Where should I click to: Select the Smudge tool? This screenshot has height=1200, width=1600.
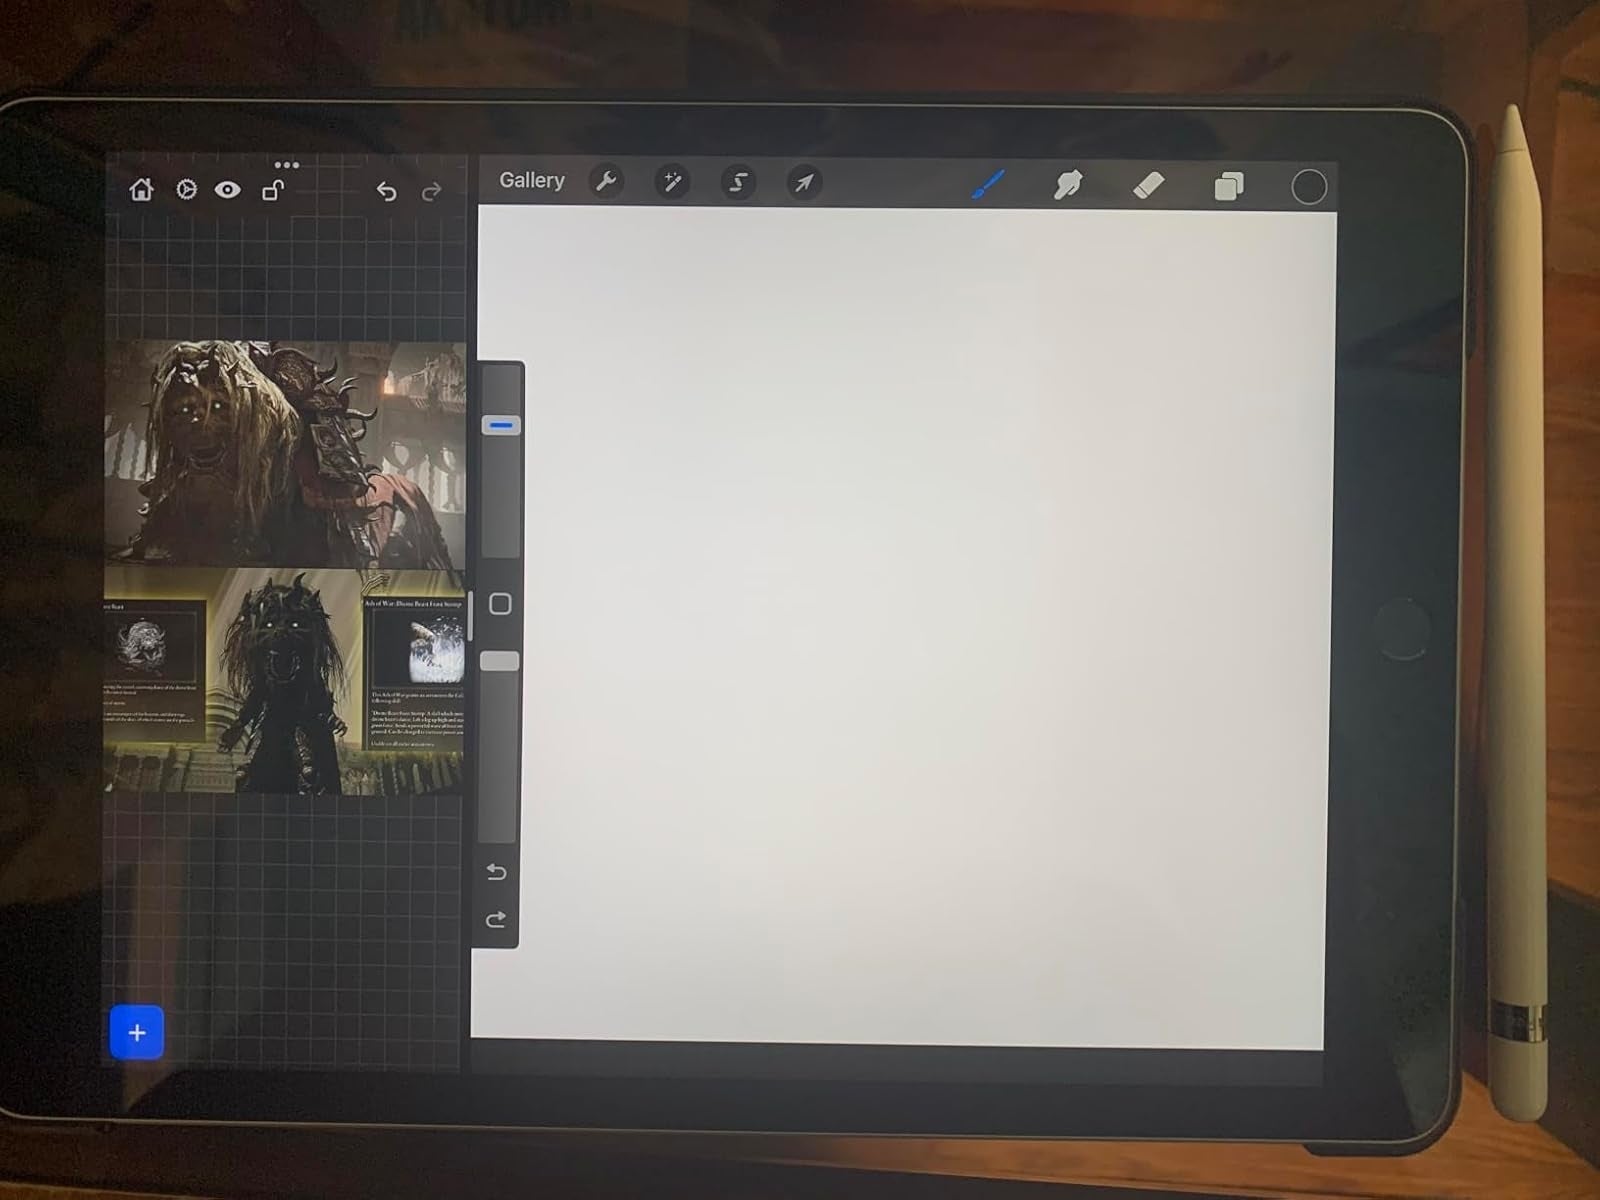click(1068, 185)
